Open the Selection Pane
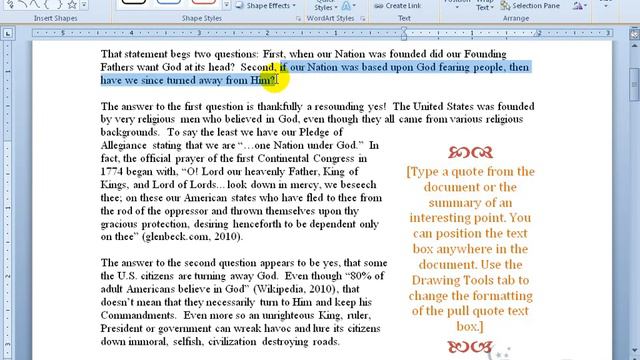This screenshot has height=360, width=640. tap(530, 6)
